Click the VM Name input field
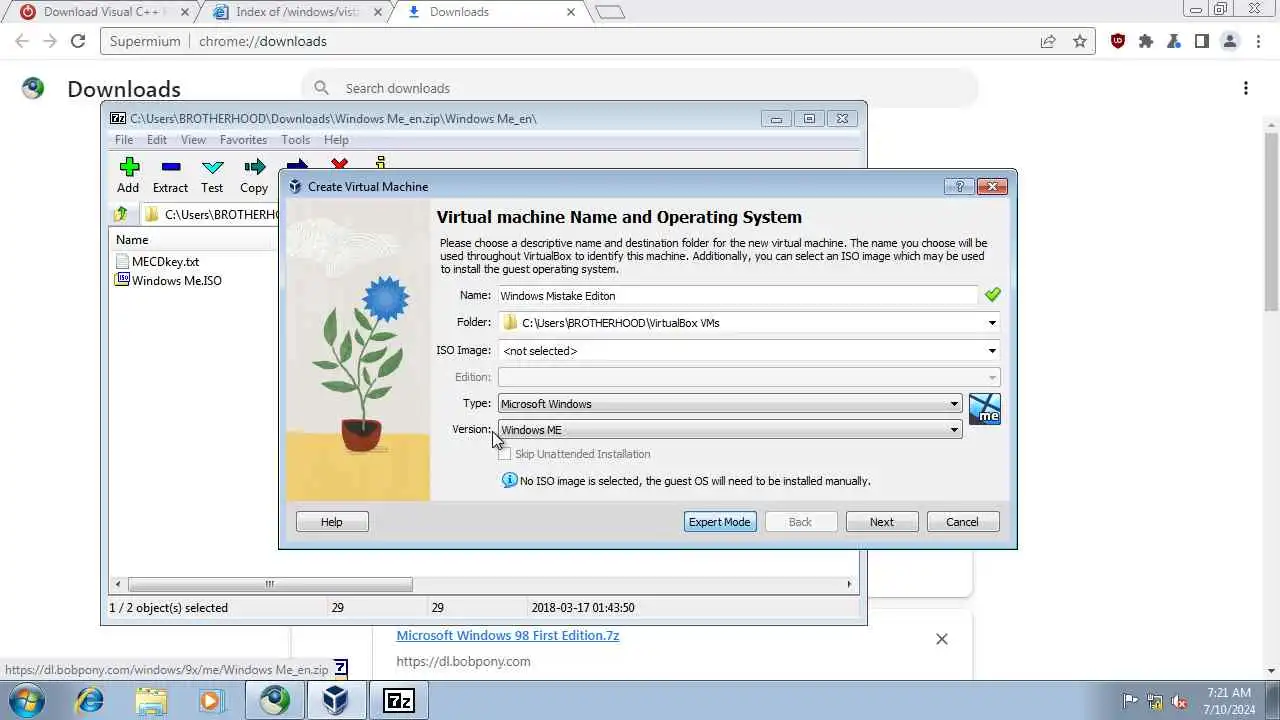1280x720 pixels. (738, 295)
